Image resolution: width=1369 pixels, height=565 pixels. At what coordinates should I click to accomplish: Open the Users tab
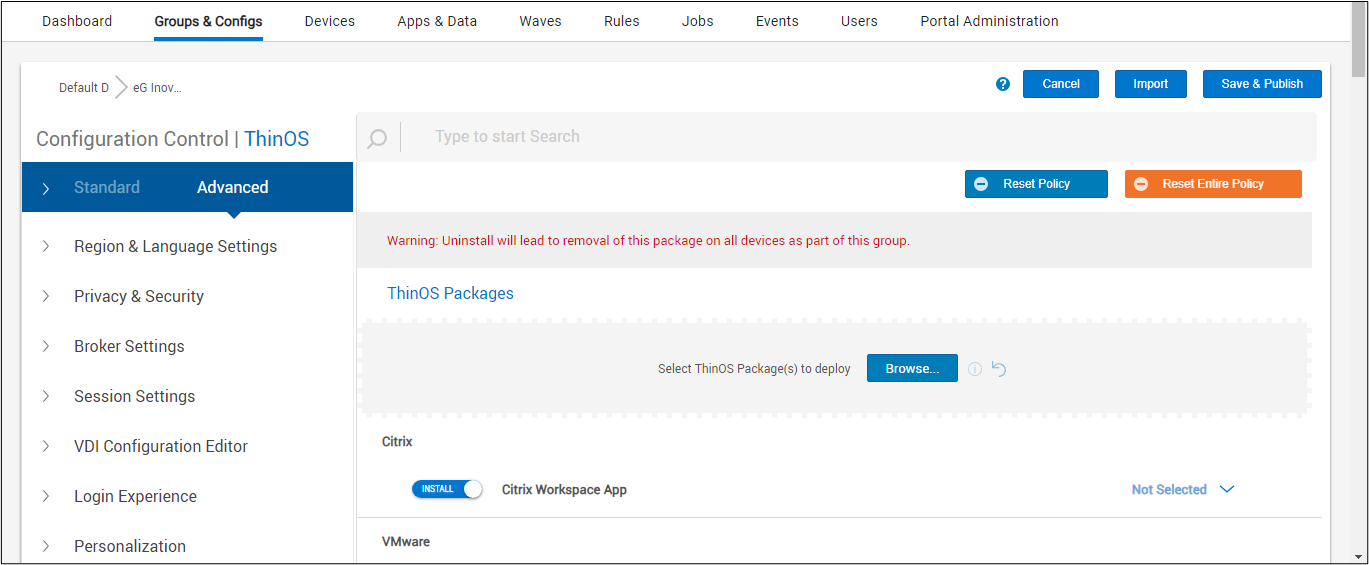(x=859, y=21)
